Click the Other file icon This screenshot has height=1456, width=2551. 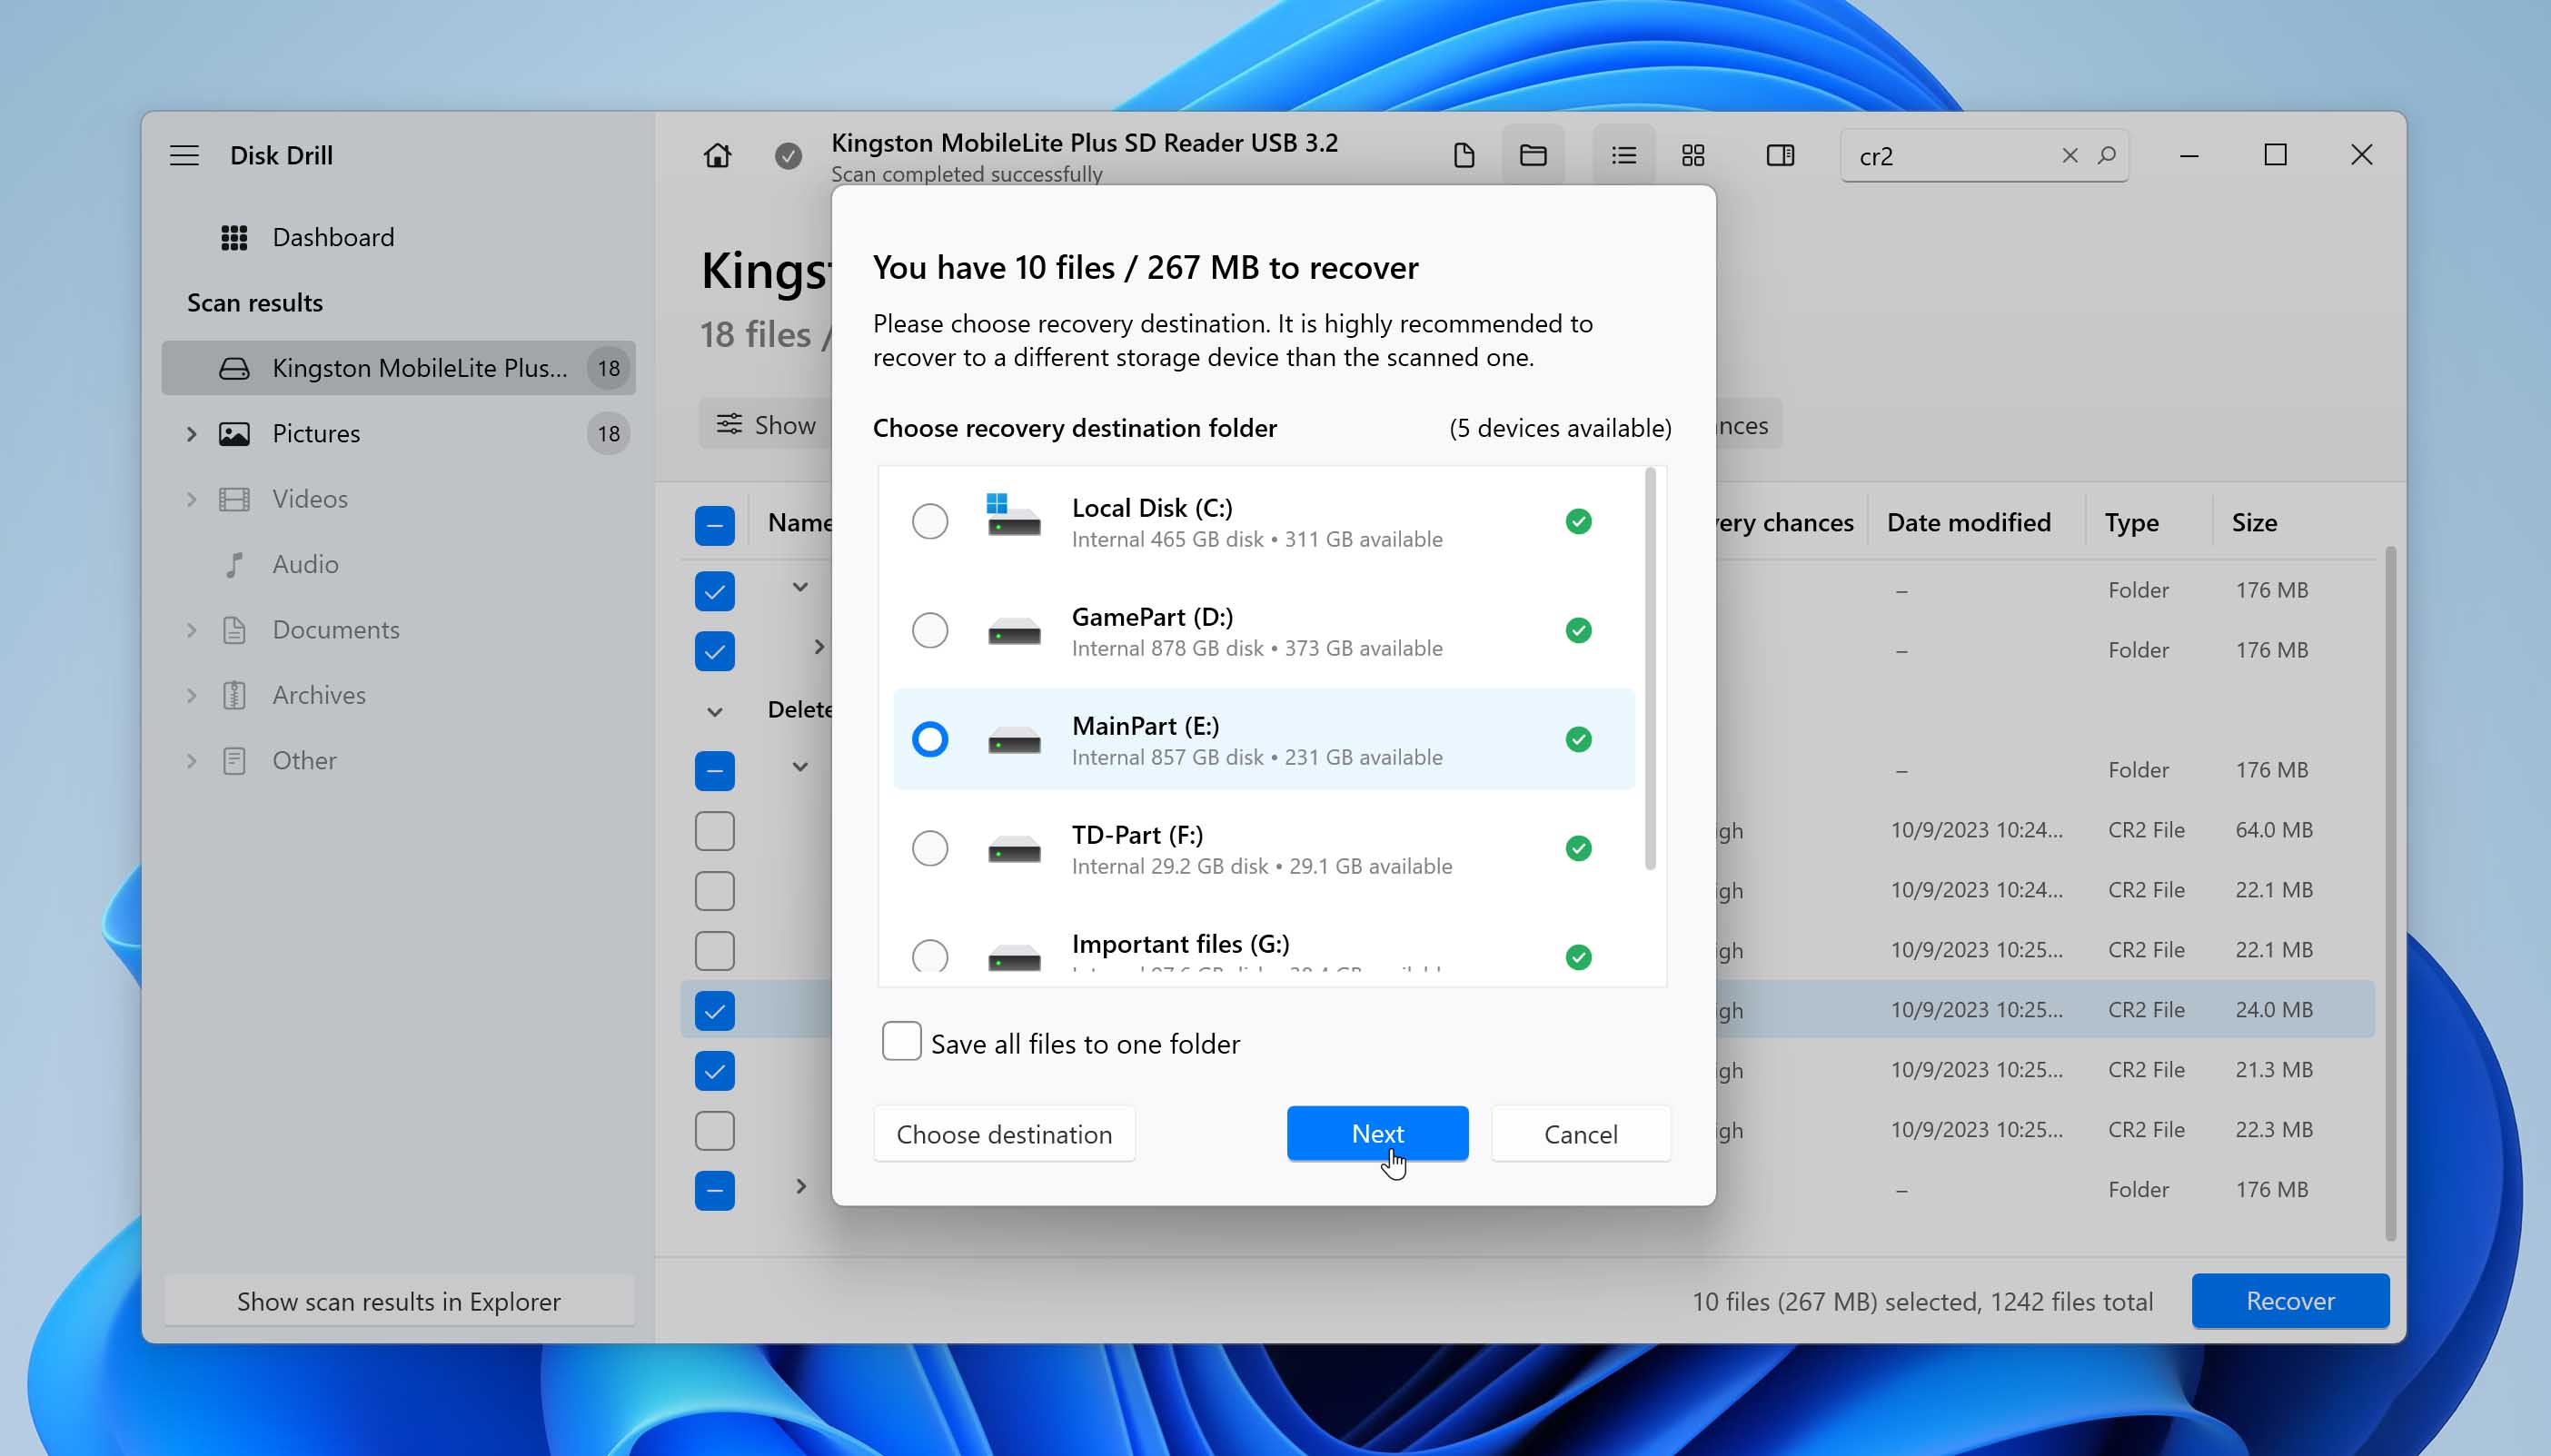pos(234,760)
